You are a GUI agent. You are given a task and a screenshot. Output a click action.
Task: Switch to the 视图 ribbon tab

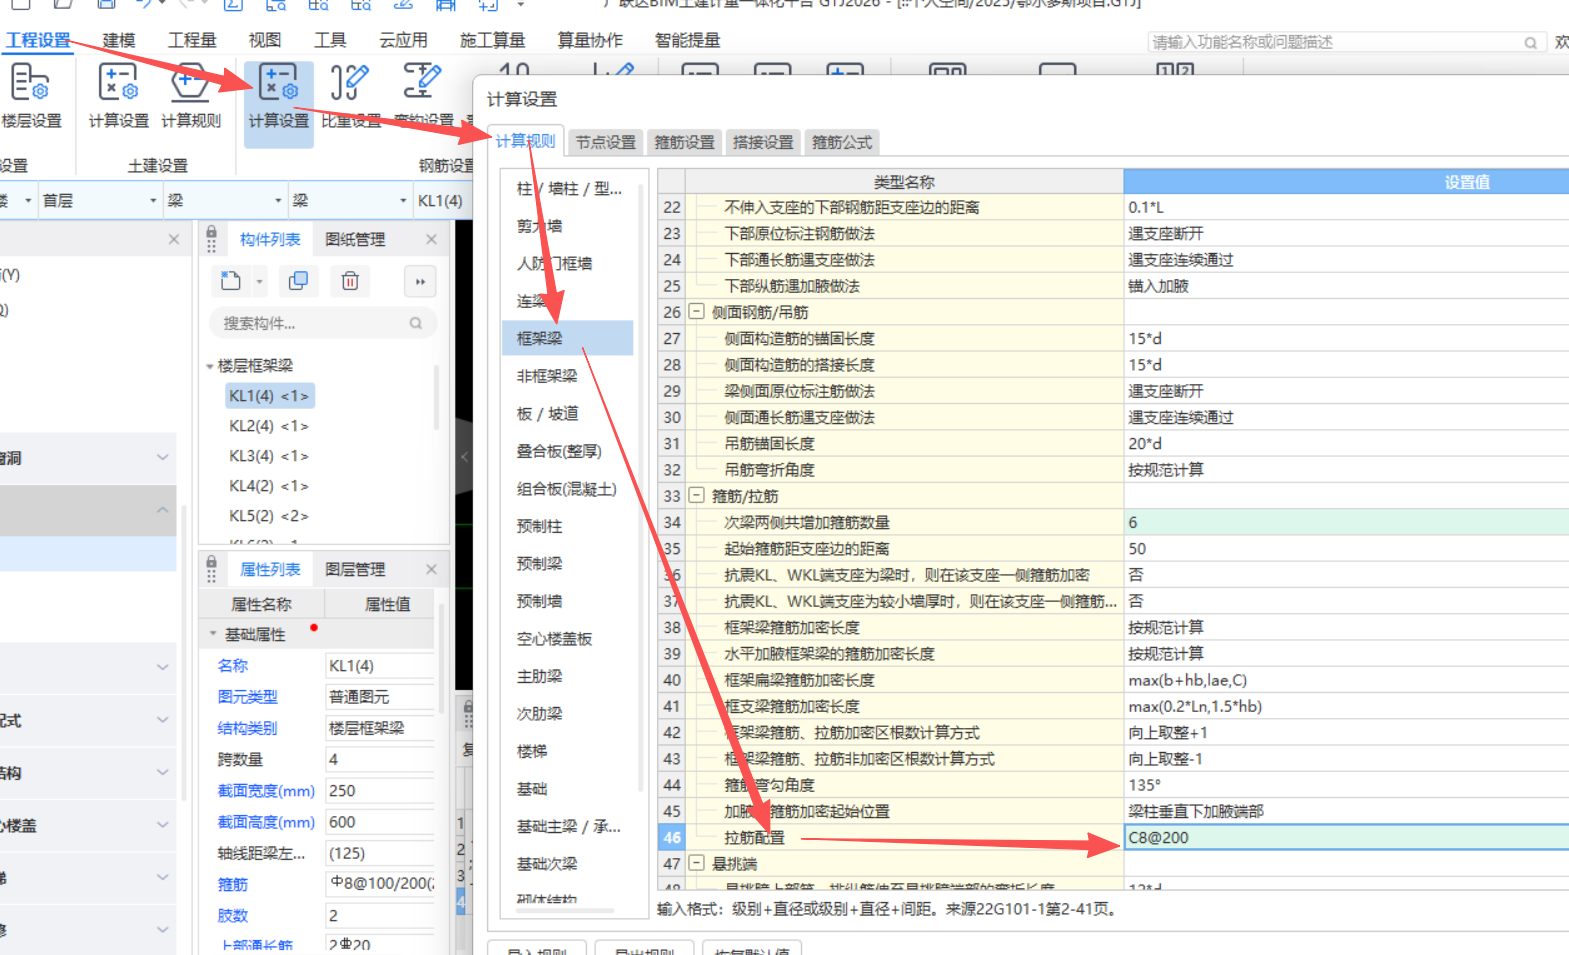click(x=265, y=40)
